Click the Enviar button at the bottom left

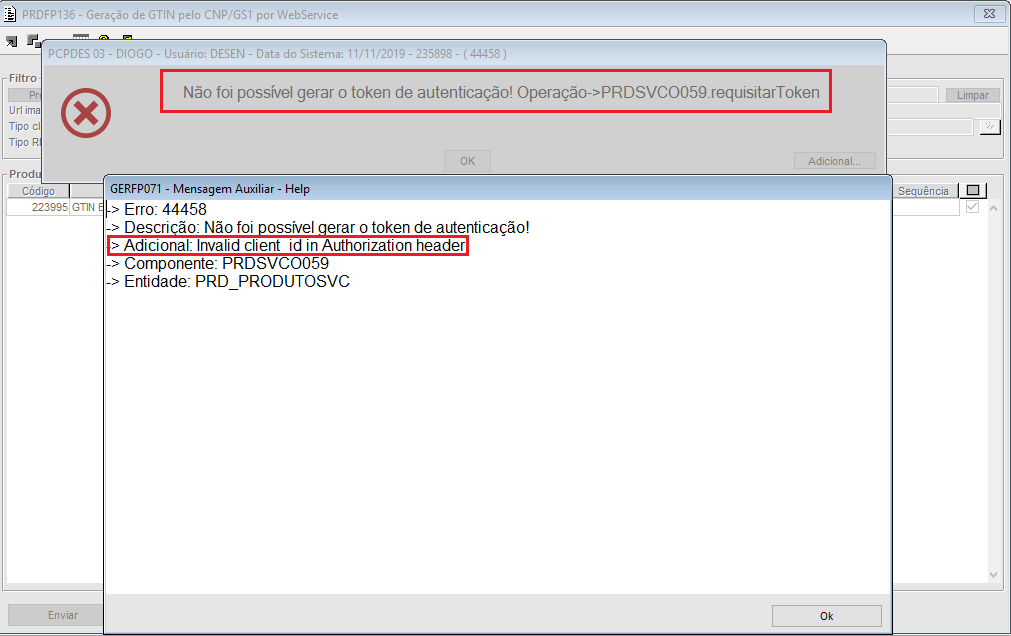click(55, 615)
